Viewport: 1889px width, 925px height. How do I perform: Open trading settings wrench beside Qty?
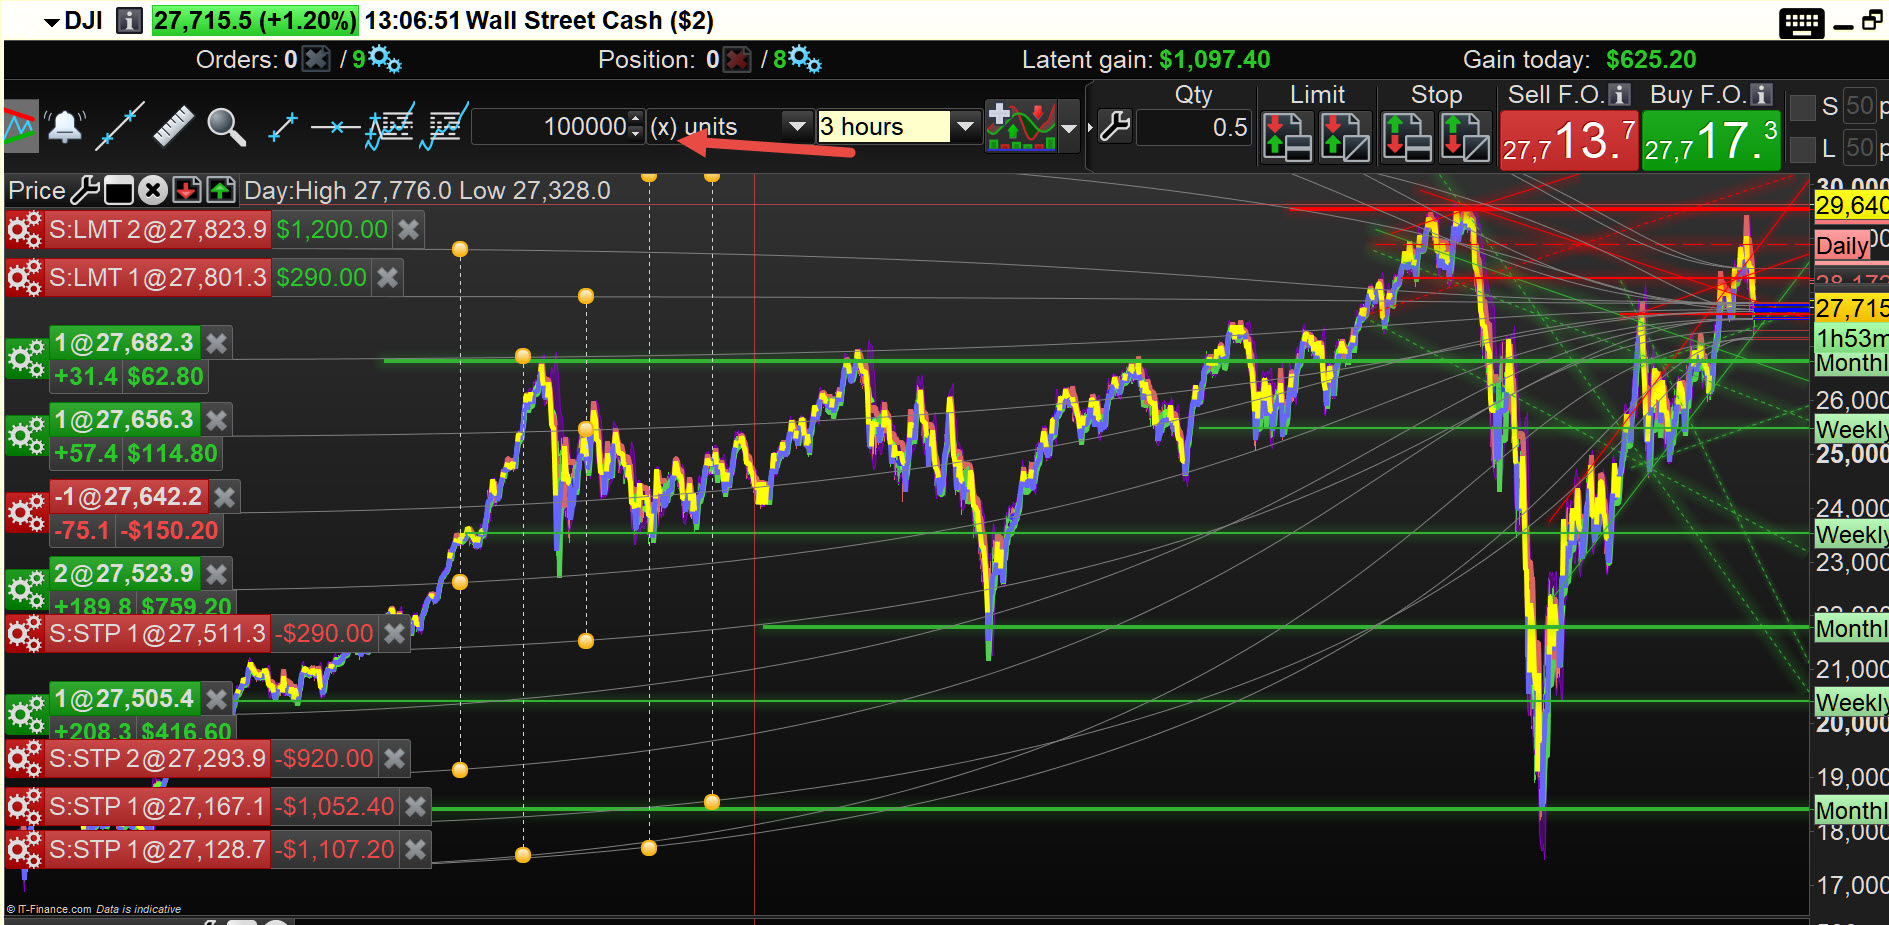pyautogui.click(x=1114, y=126)
